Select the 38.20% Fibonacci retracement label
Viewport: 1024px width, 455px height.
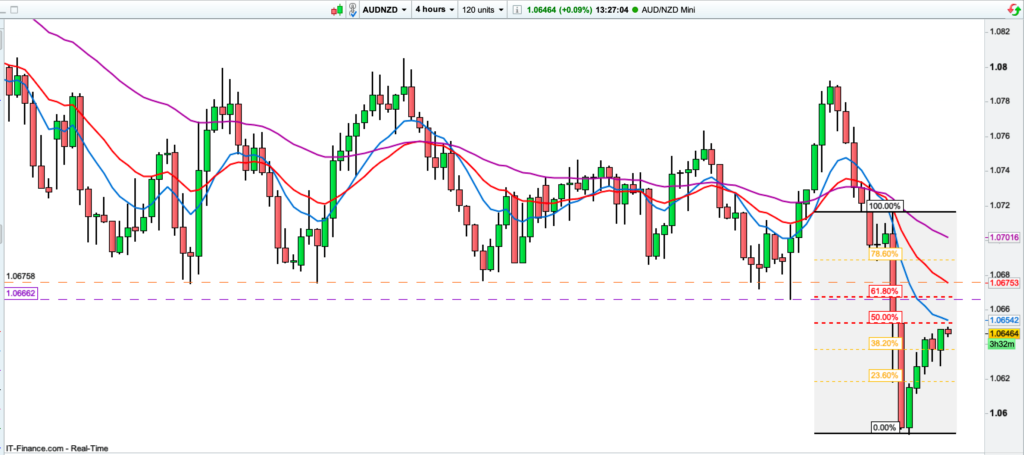tap(884, 342)
